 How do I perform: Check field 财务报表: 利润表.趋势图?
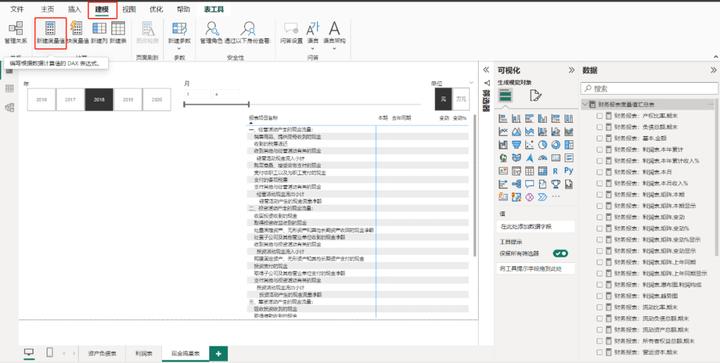click(600, 296)
